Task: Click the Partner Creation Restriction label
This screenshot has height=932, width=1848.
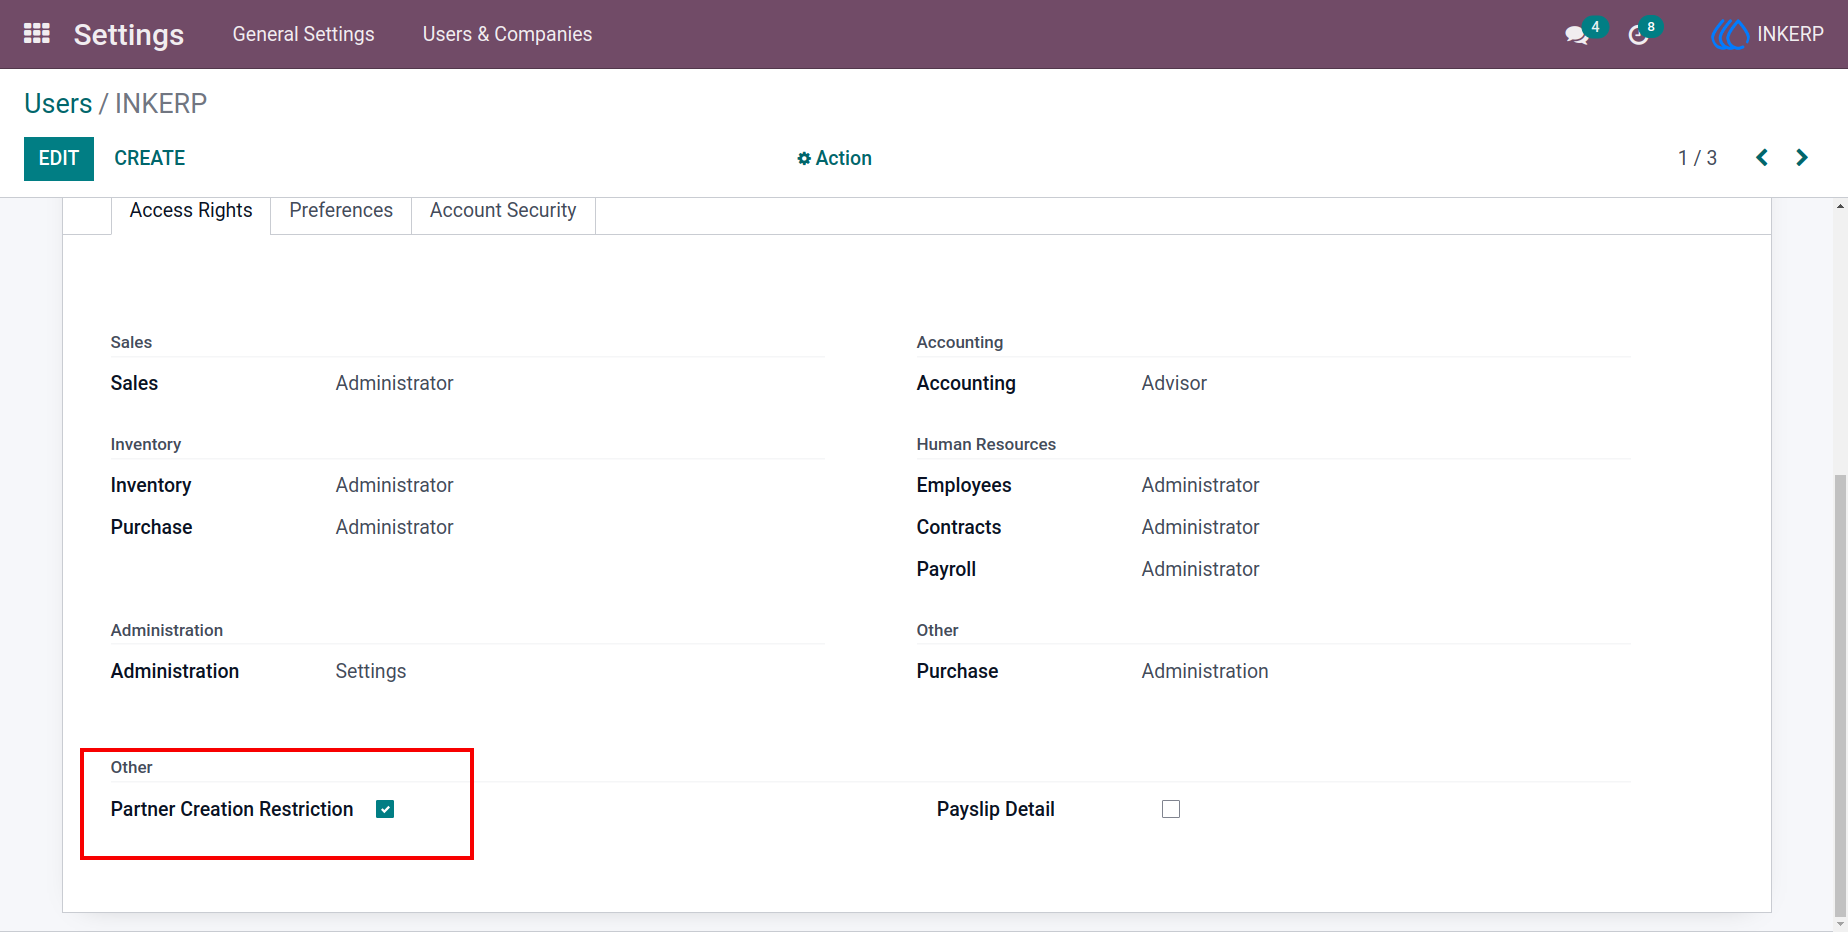Action: tap(232, 809)
